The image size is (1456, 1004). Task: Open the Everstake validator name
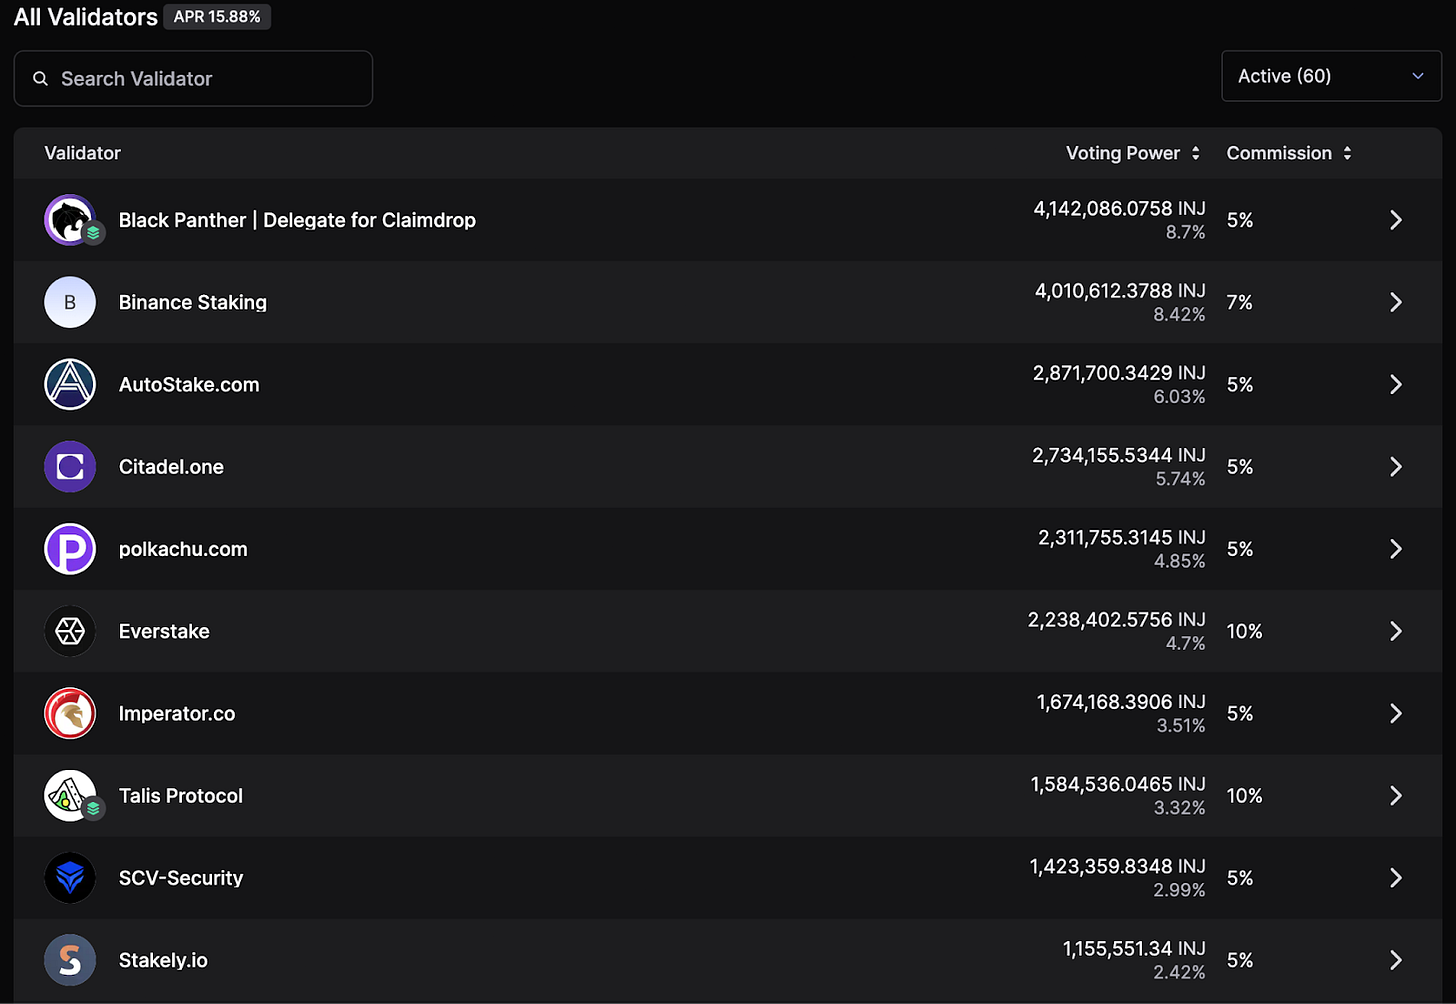click(x=164, y=631)
